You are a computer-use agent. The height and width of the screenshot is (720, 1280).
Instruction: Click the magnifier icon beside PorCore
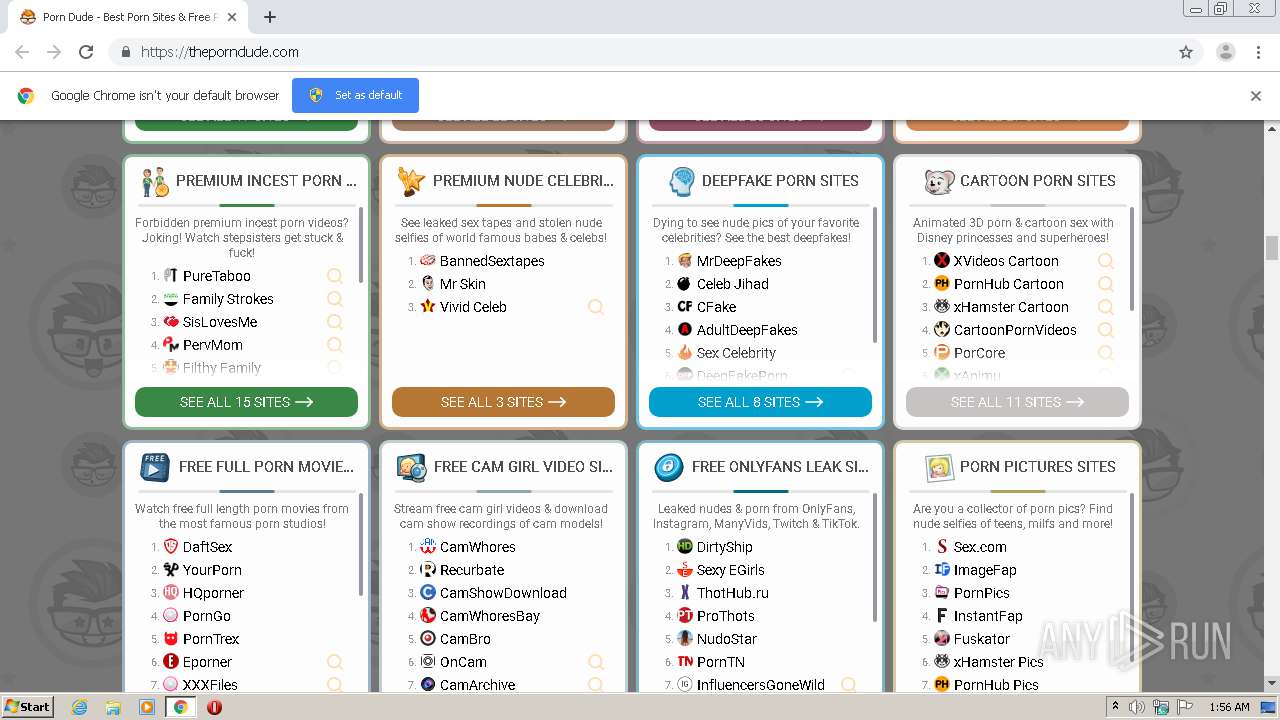(x=1106, y=353)
